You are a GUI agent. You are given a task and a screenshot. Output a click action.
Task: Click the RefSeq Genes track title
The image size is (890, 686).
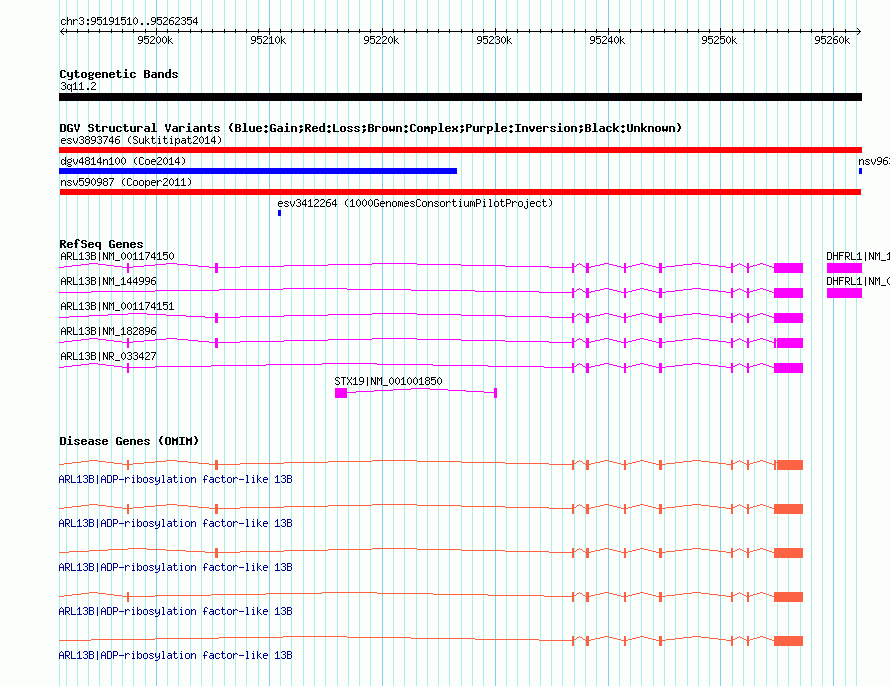[x=101, y=244]
